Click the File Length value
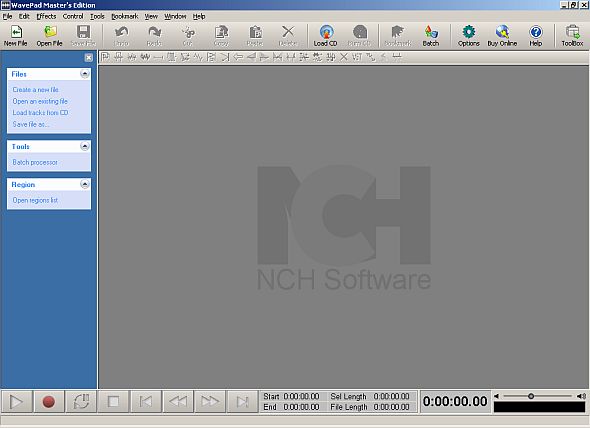The width and height of the screenshot is (590, 428). 391,407
